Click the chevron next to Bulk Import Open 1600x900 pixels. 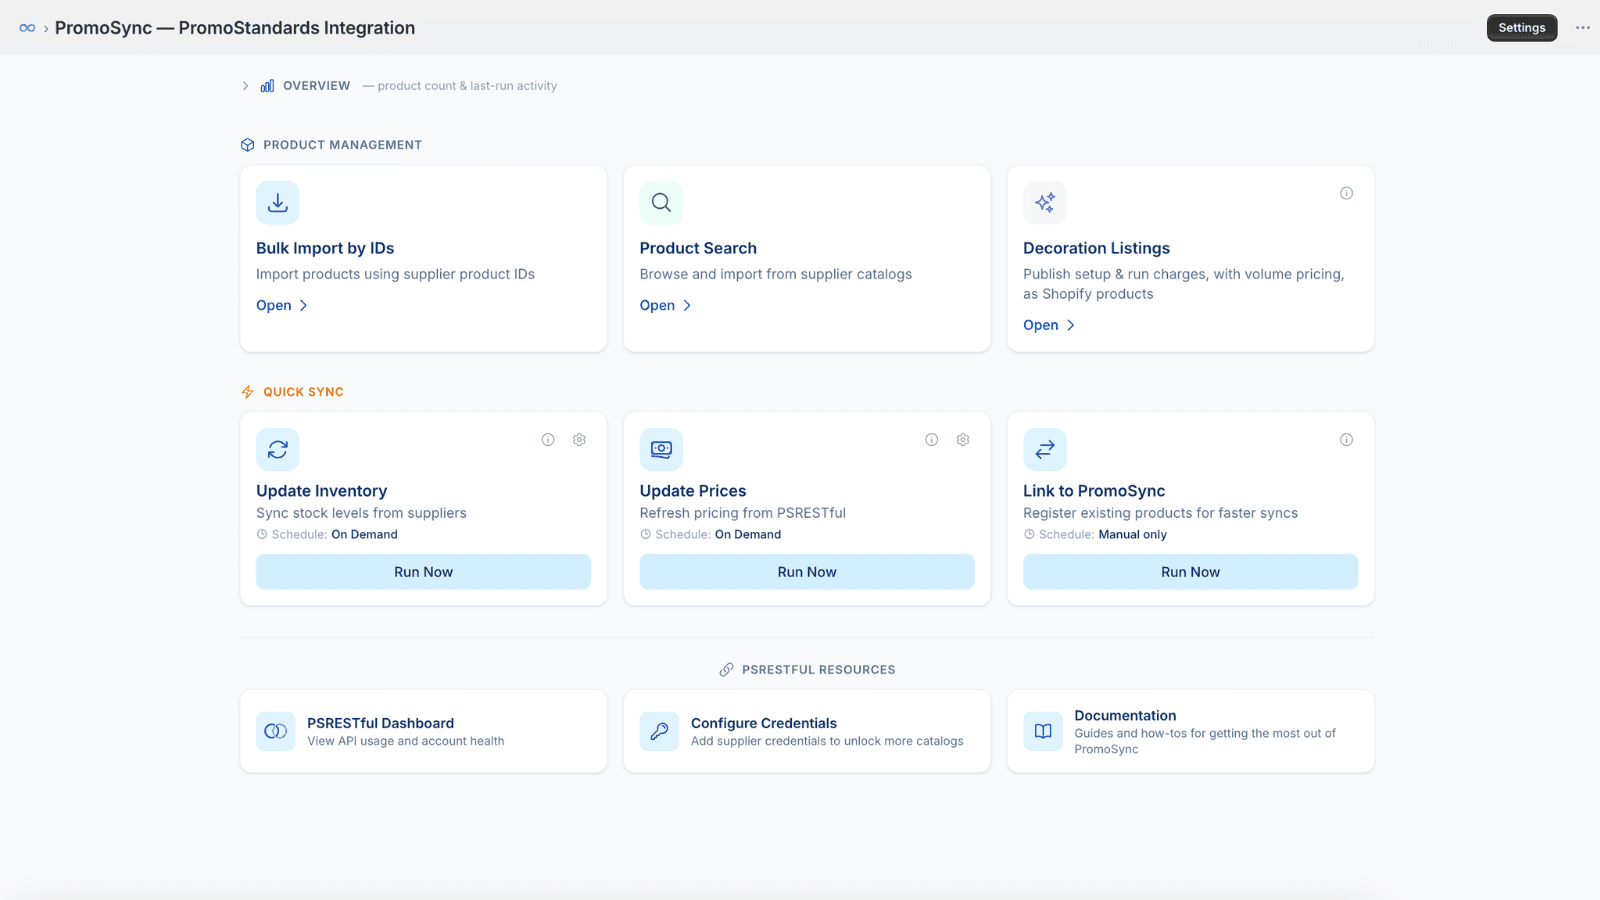coord(303,306)
